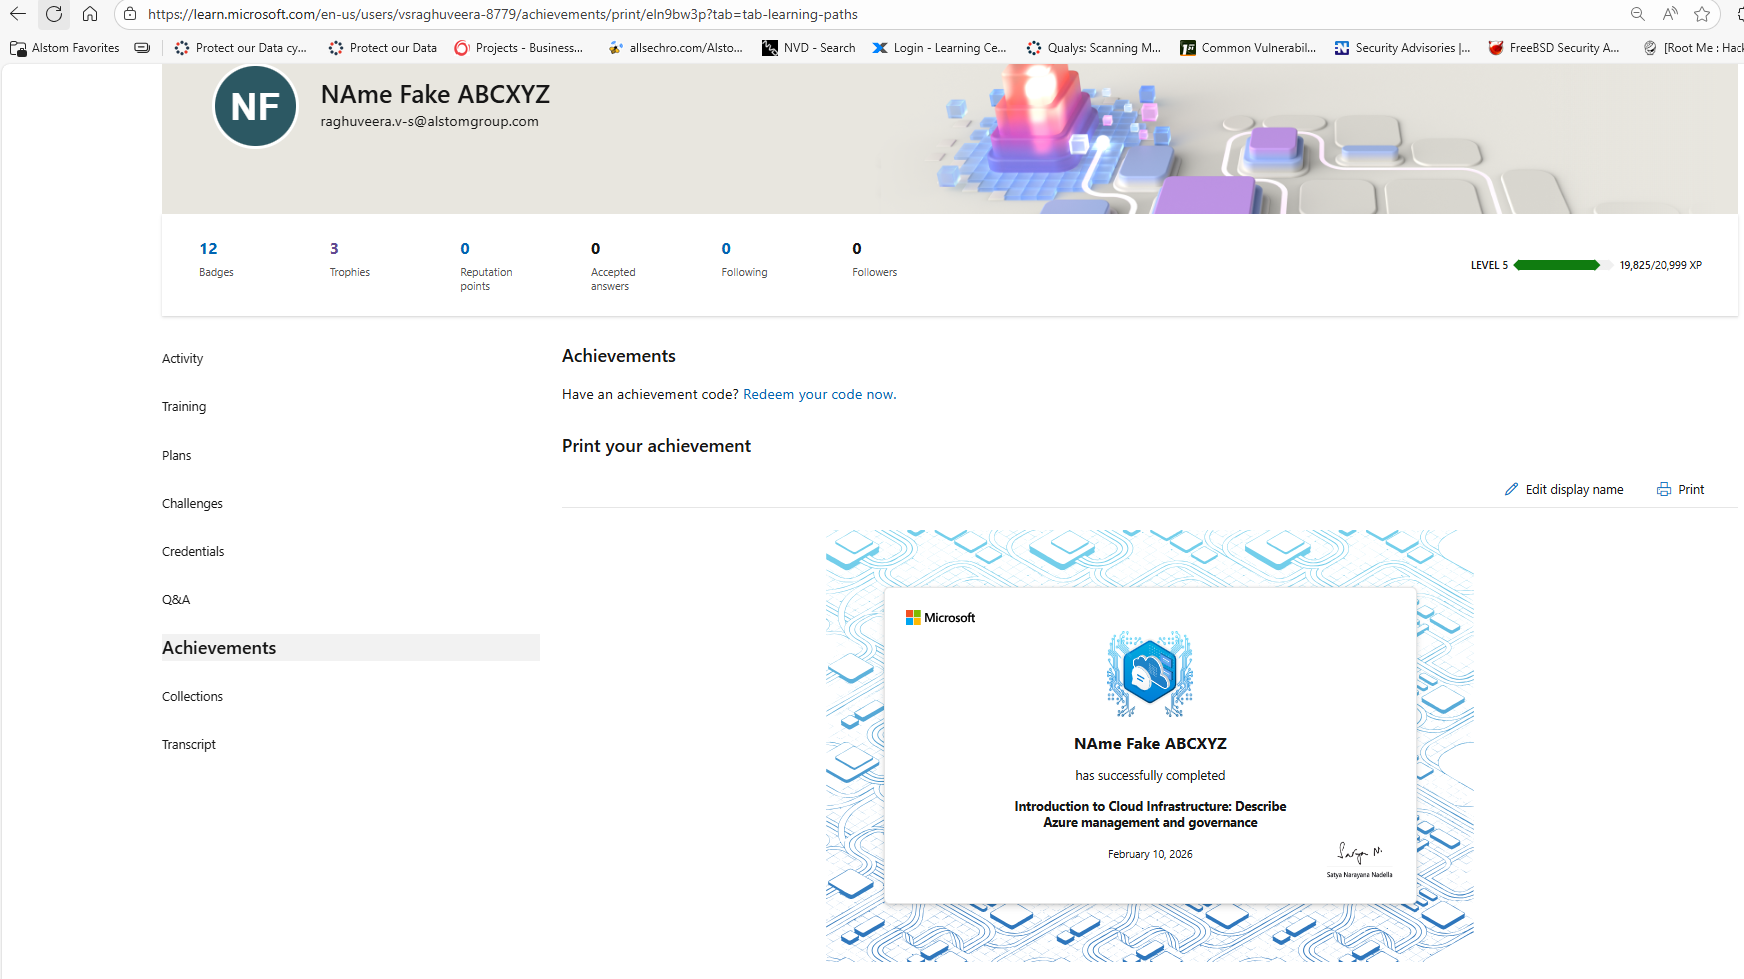The width and height of the screenshot is (1744, 979).
Task: Click the printer icon next to Print
Action: [1664, 489]
